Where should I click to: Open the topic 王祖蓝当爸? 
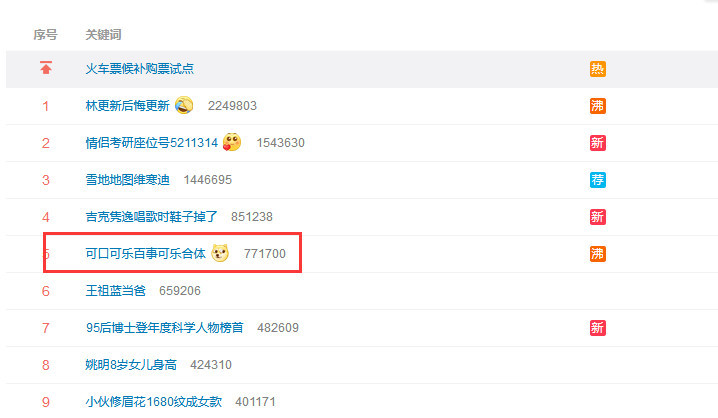116,291
